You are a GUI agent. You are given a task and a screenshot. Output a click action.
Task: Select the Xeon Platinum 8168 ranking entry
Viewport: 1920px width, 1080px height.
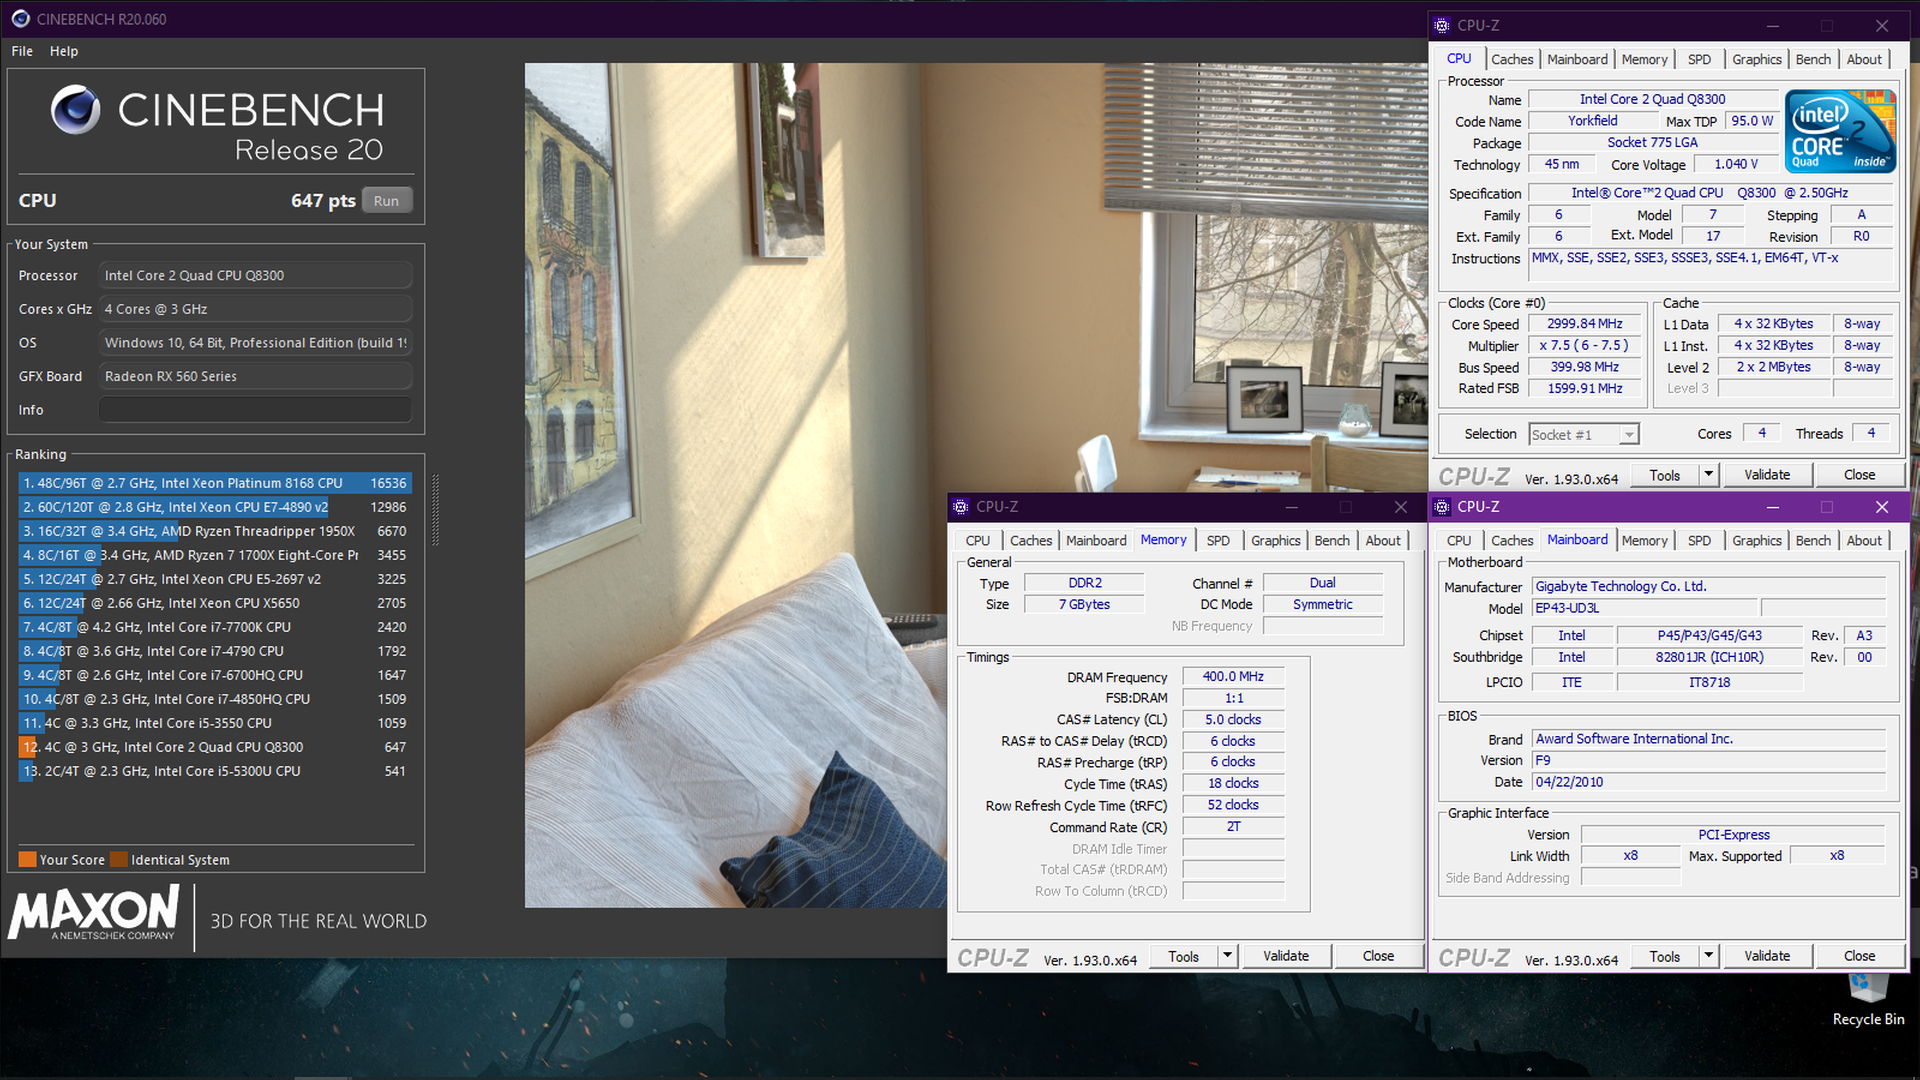tap(214, 483)
